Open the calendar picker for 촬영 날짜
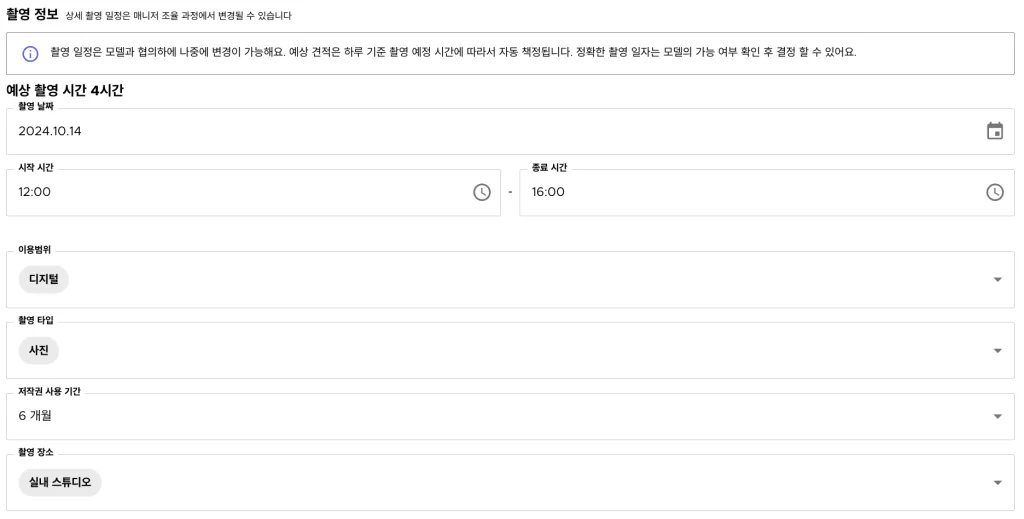 click(x=994, y=131)
